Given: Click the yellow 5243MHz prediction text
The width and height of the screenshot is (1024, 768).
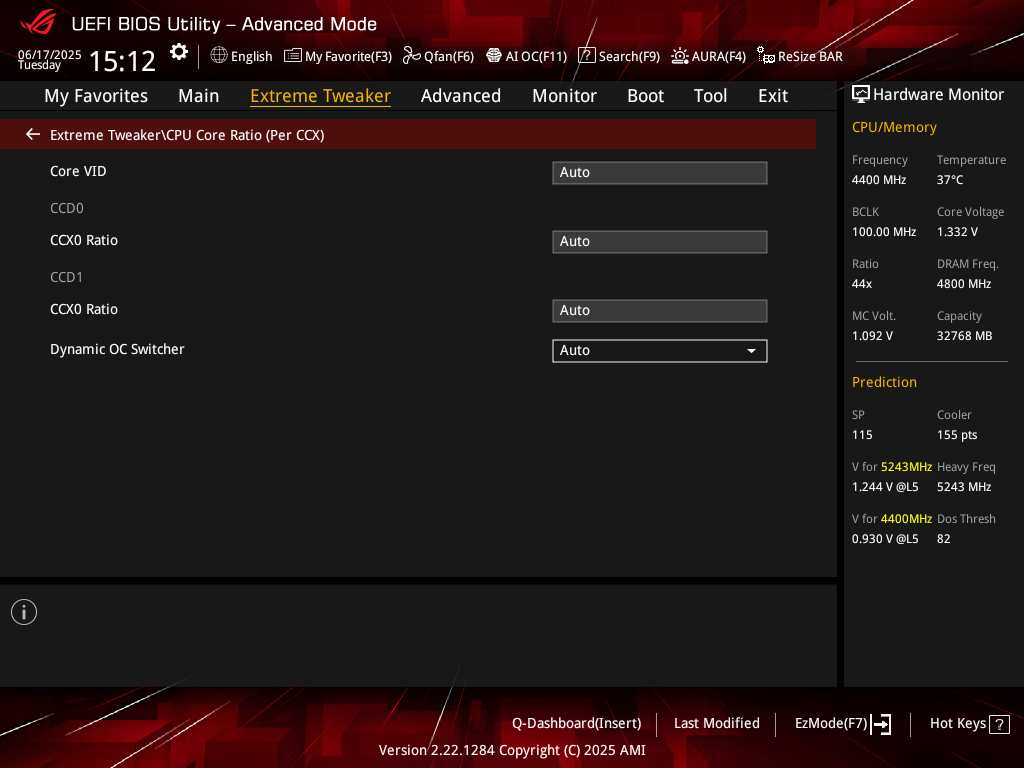Looking at the screenshot, I should coord(906,467).
